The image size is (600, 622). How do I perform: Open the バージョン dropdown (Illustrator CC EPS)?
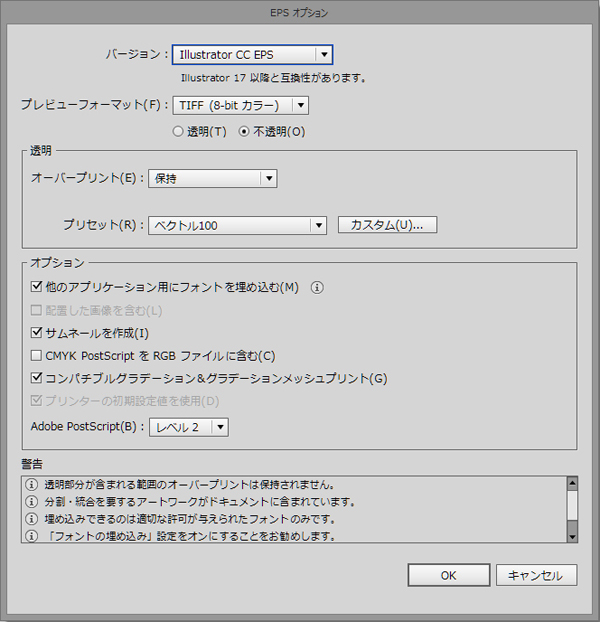tap(252, 54)
